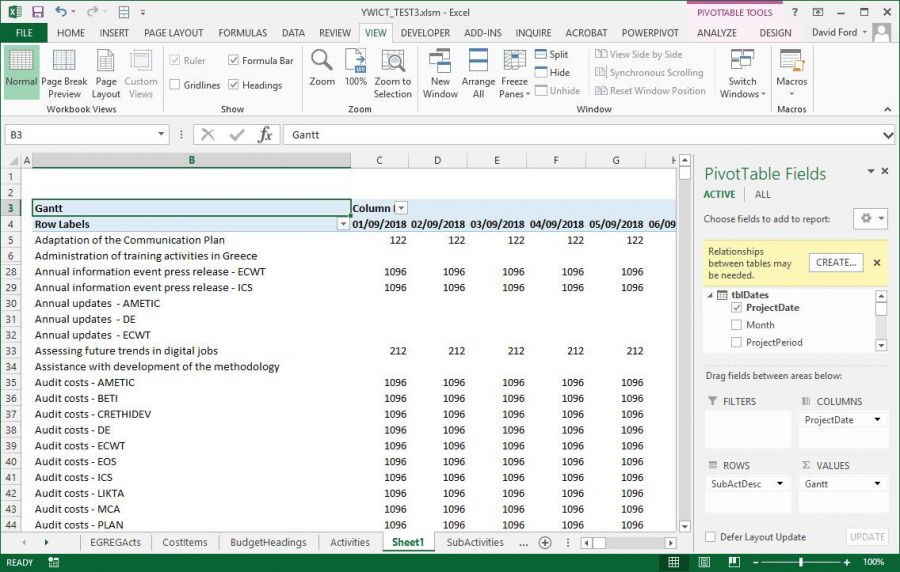The image size is (900, 572).
Task: Switch to the POWERPIVOT ribbon tab
Action: [x=650, y=33]
